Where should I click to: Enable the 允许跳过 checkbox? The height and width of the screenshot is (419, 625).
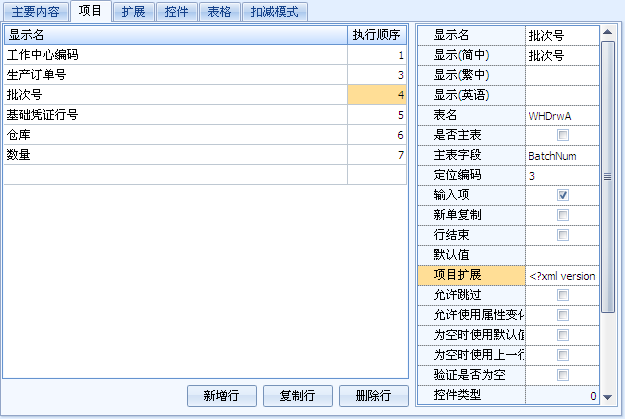[x=563, y=295]
